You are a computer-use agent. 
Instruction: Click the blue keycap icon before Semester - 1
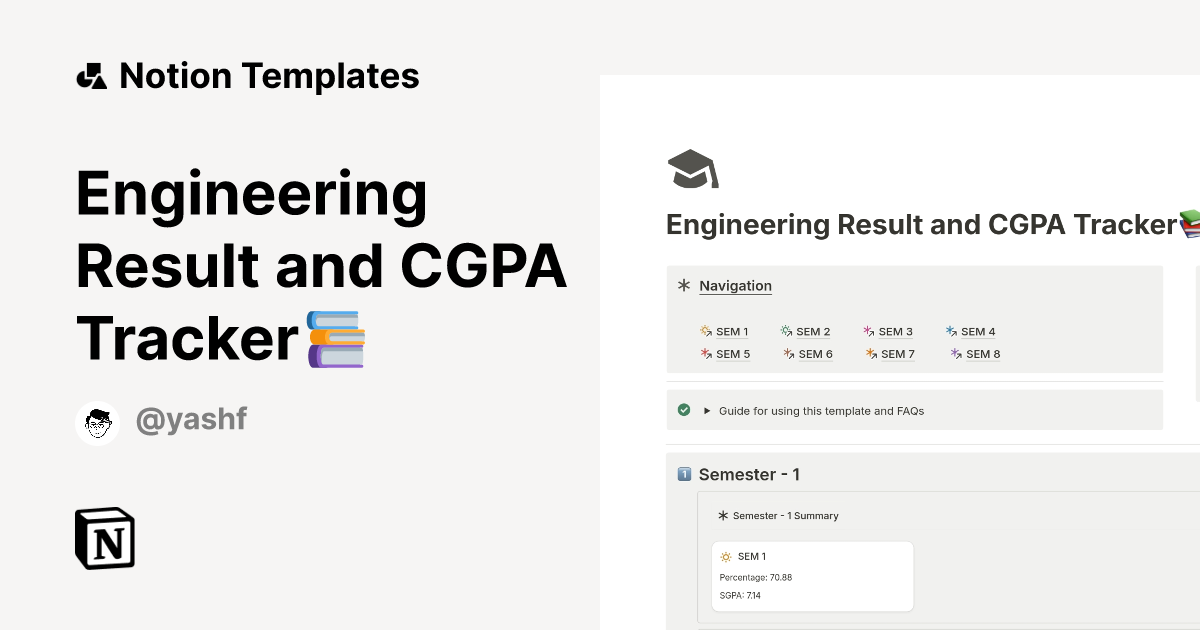pyautogui.click(x=684, y=474)
